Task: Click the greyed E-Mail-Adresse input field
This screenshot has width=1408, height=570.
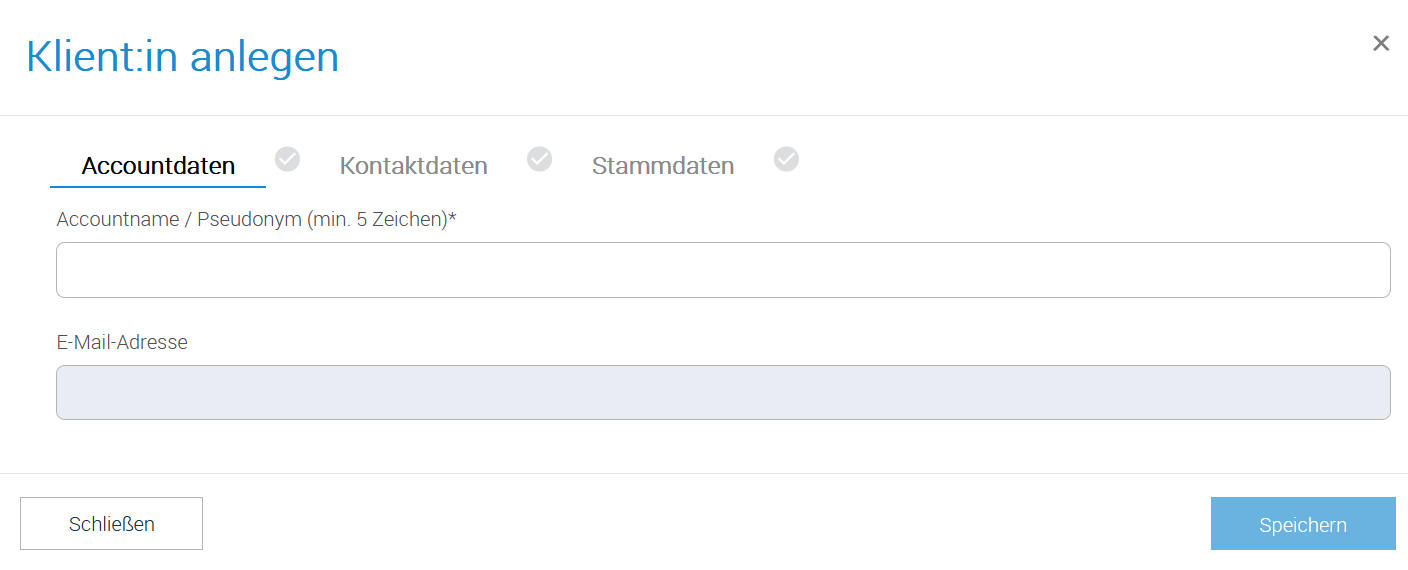Action: (x=723, y=392)
